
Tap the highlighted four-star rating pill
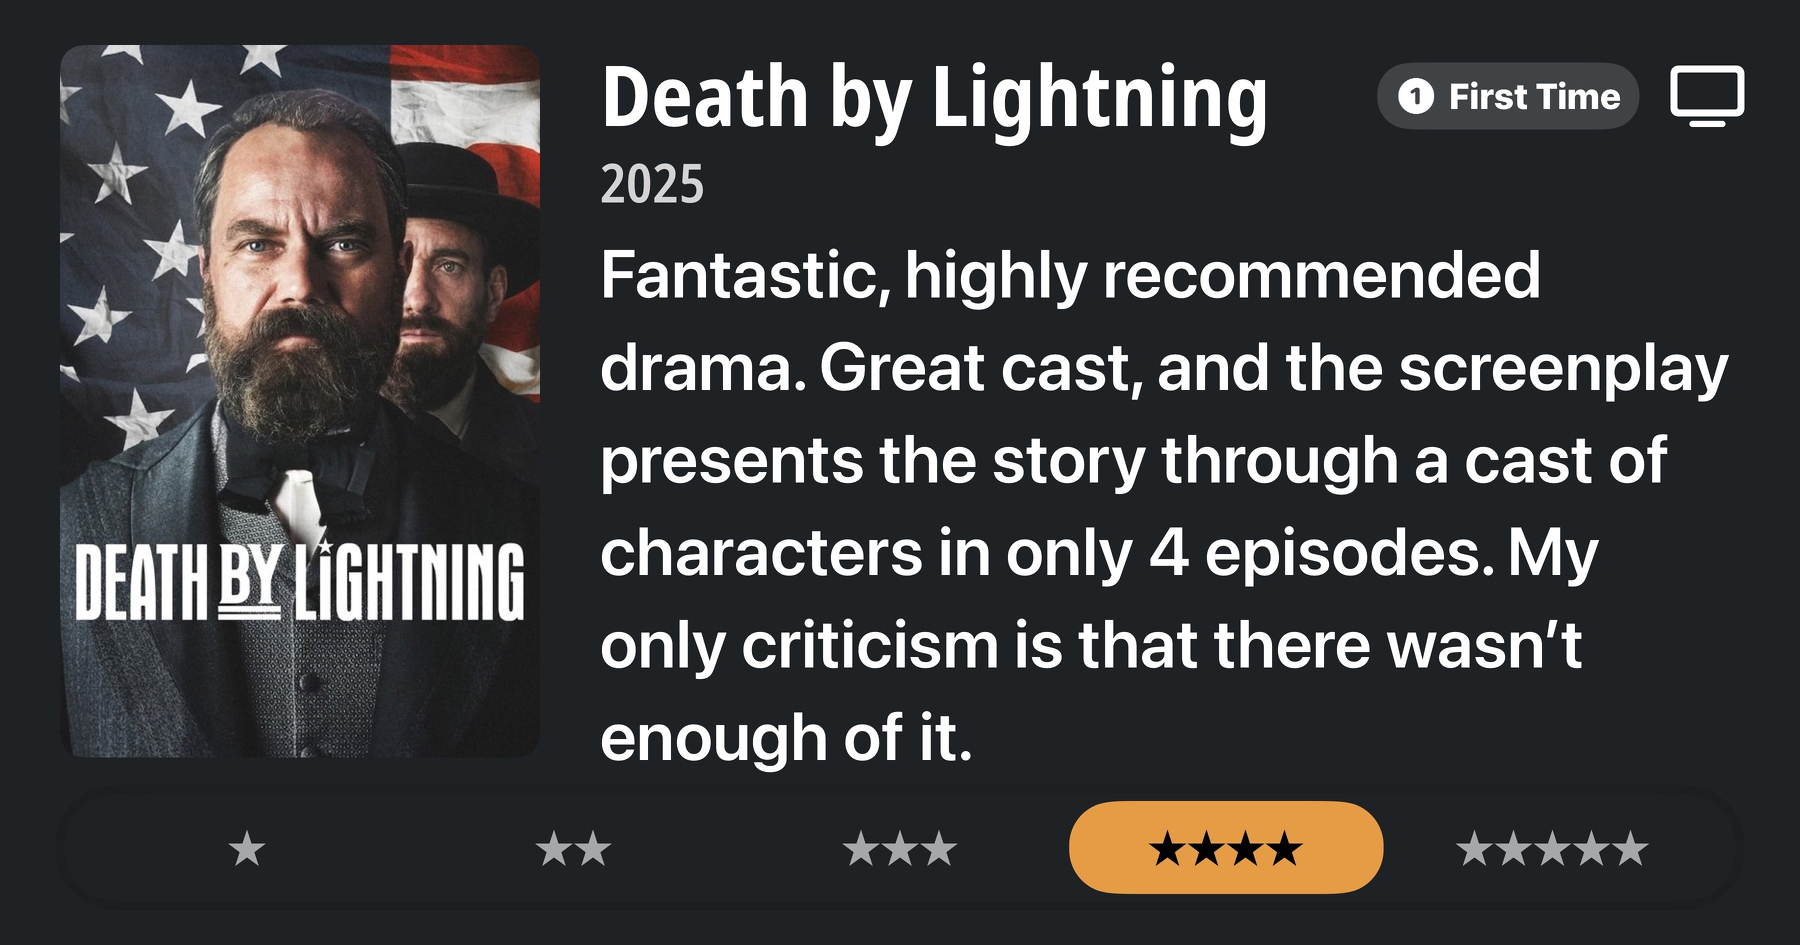(1225, 848)
